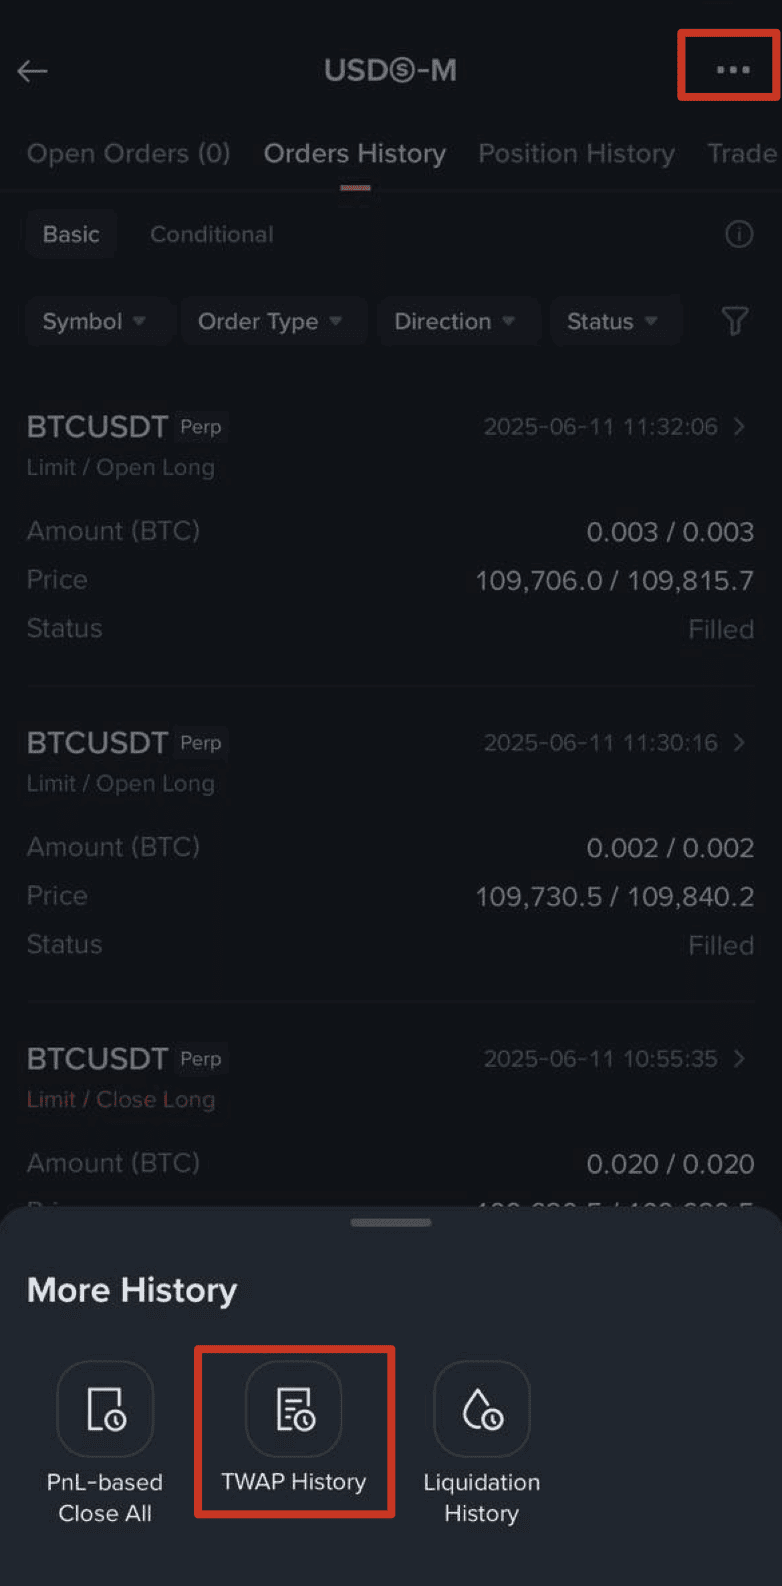Open the three-dot more options menu
This screenshot has height=1586, width=782.
pyautogui.click(x=732, y=69)
